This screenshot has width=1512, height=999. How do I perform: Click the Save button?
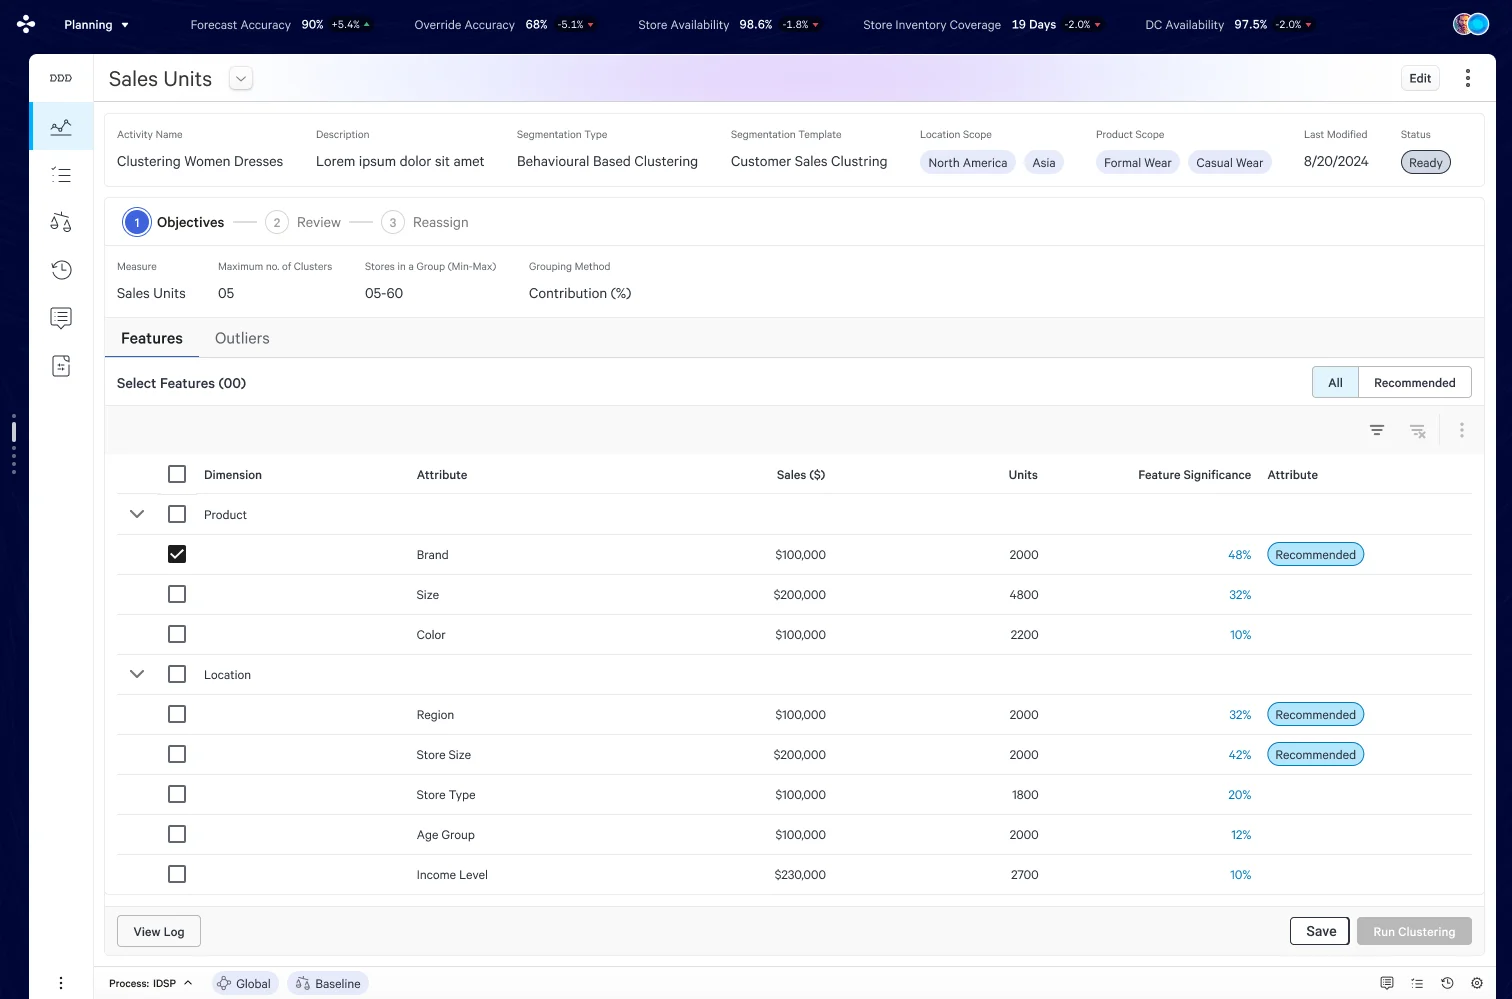(x=1320, y=931)
